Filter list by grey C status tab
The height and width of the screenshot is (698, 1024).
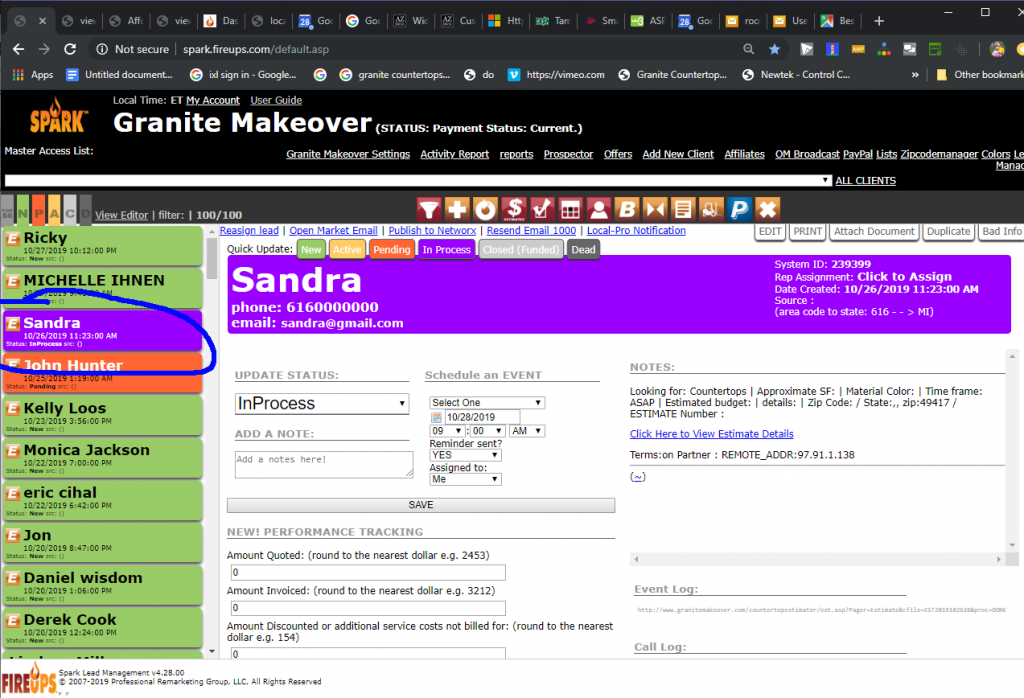tap(69, 209)
